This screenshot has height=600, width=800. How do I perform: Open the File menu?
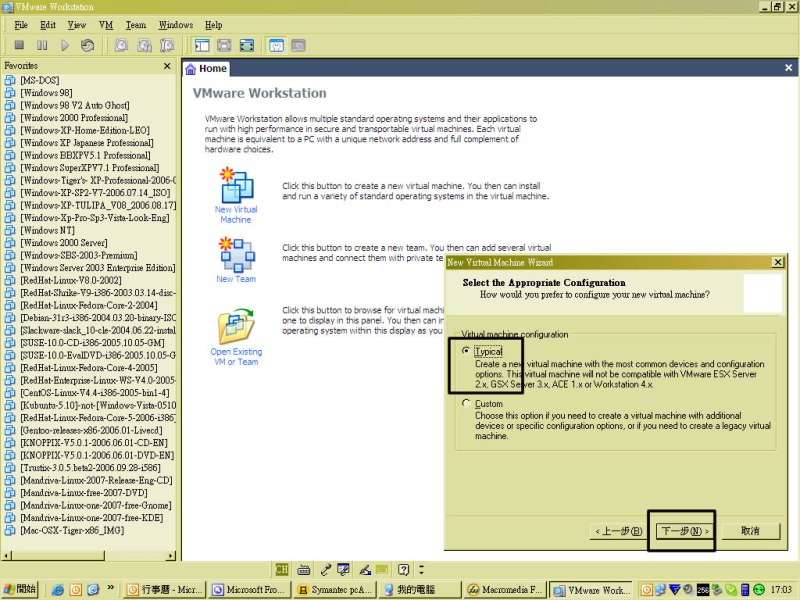(x=21, y=25)
